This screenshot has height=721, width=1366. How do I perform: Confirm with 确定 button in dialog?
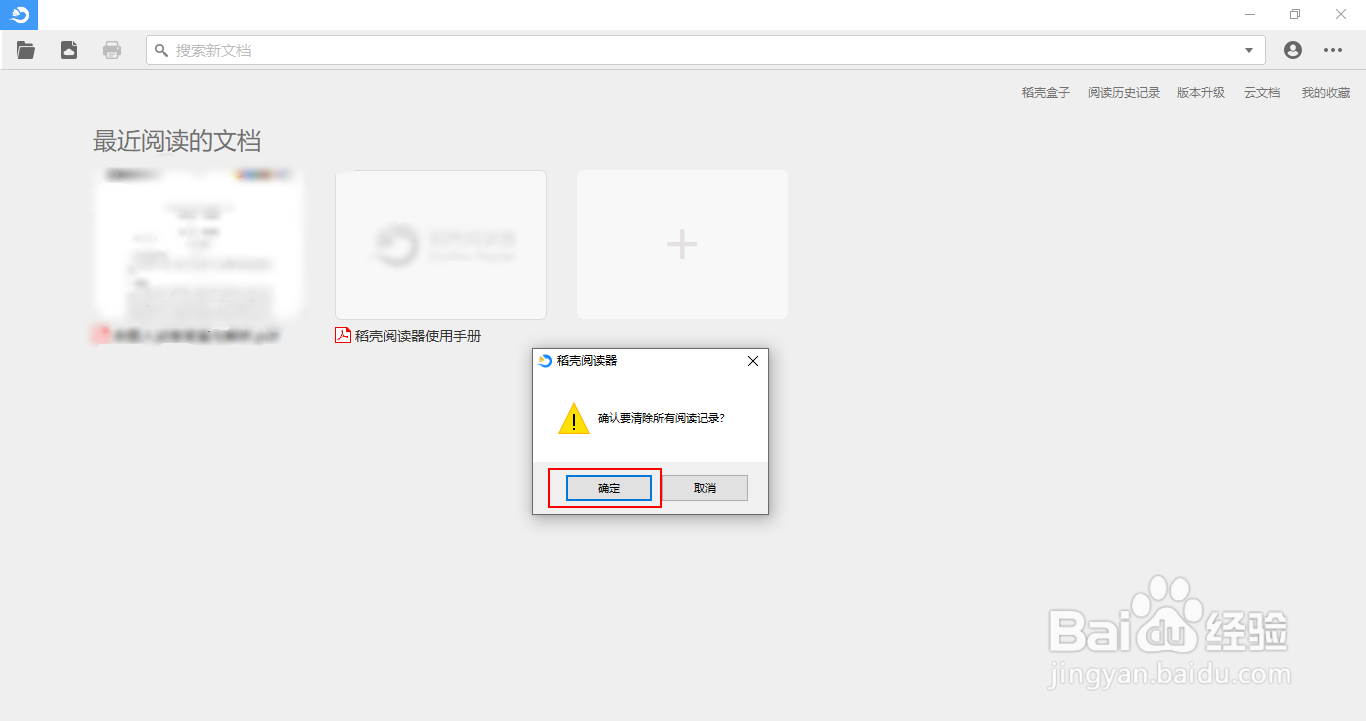point(609,488)
